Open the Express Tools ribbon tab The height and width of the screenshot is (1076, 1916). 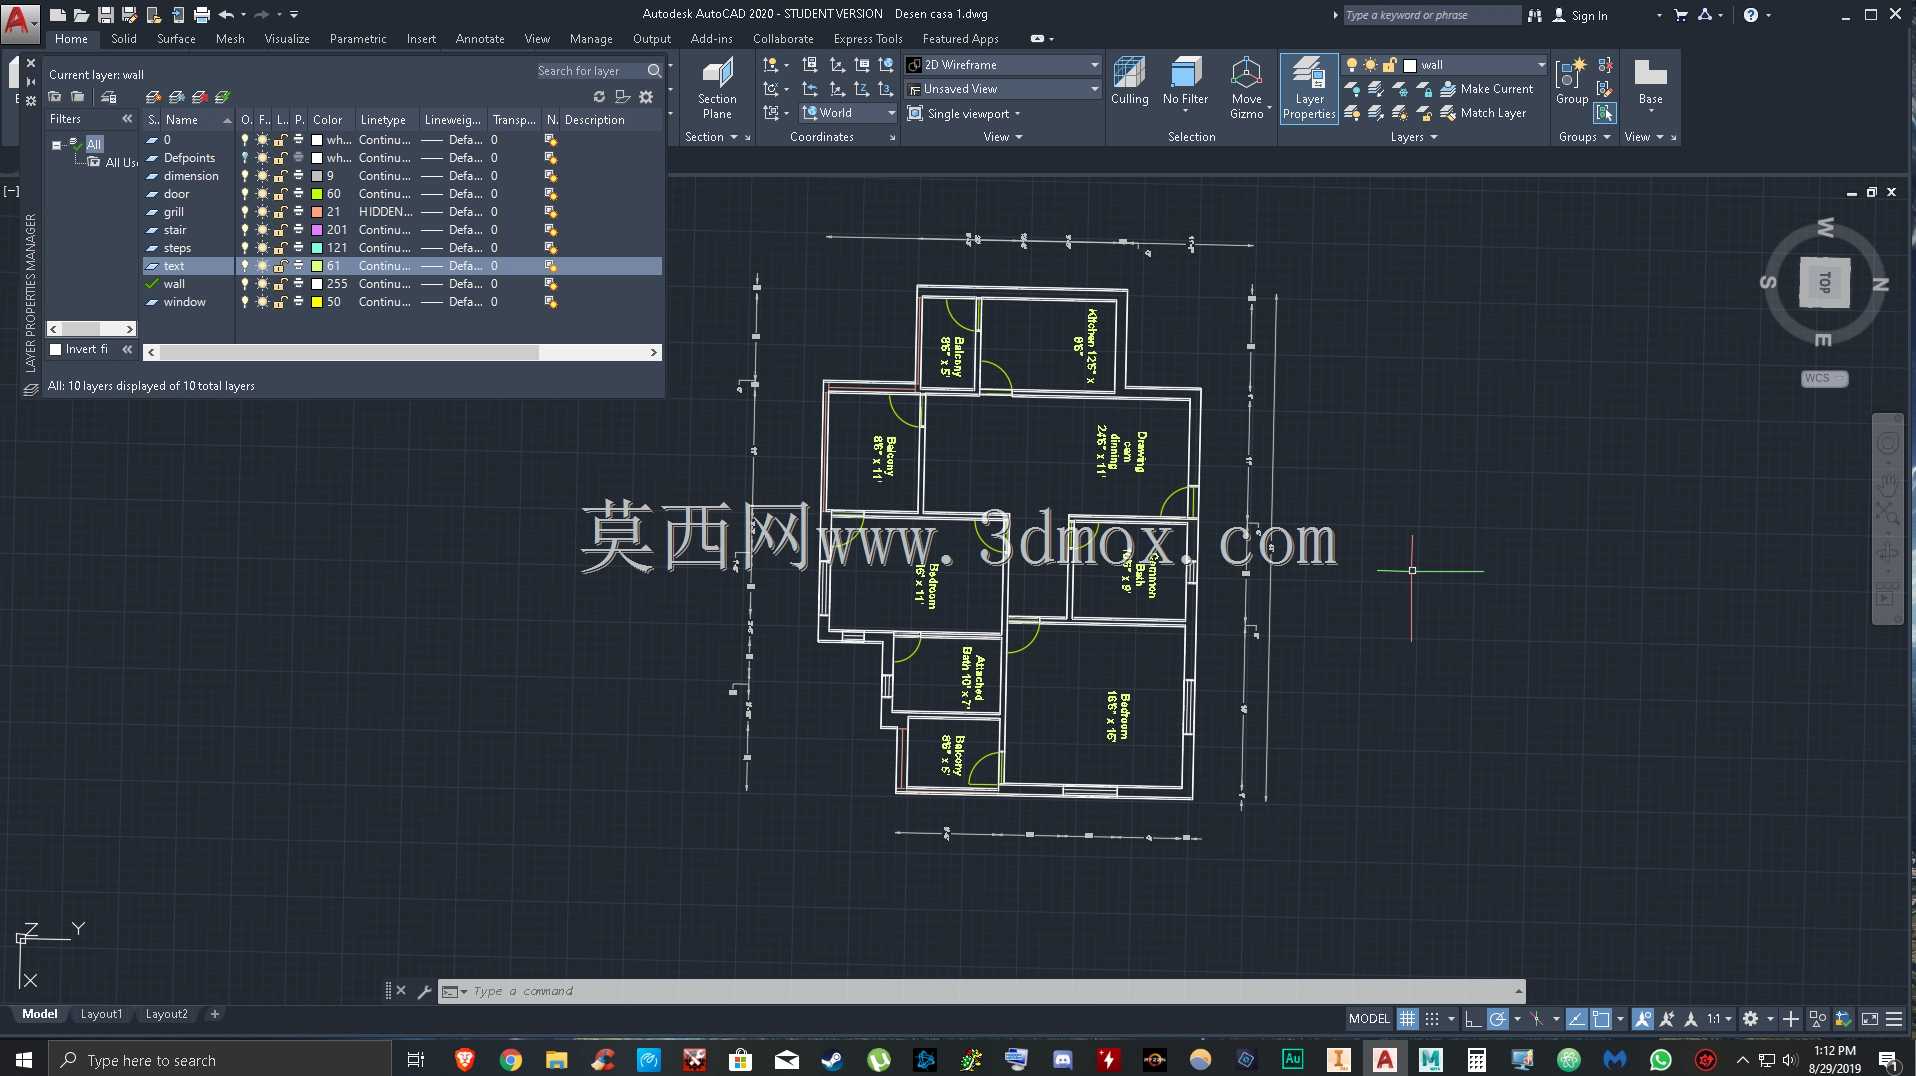(x=868, y=39)
